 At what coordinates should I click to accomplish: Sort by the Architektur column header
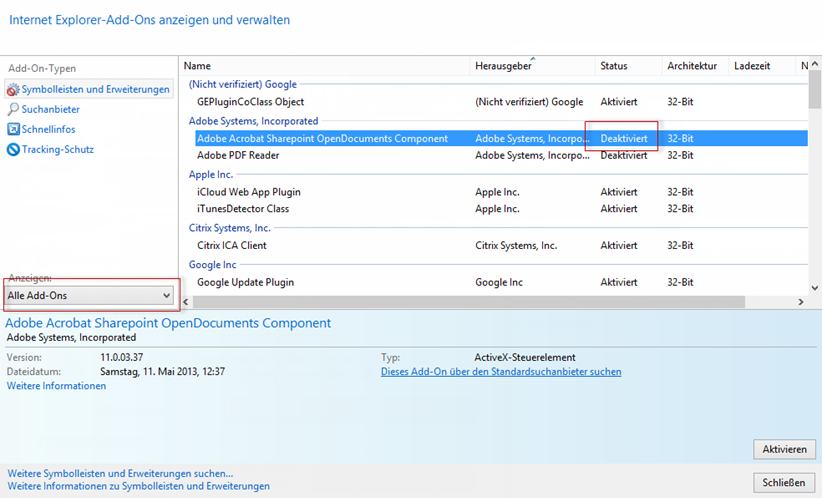click(x=695, y=66)
